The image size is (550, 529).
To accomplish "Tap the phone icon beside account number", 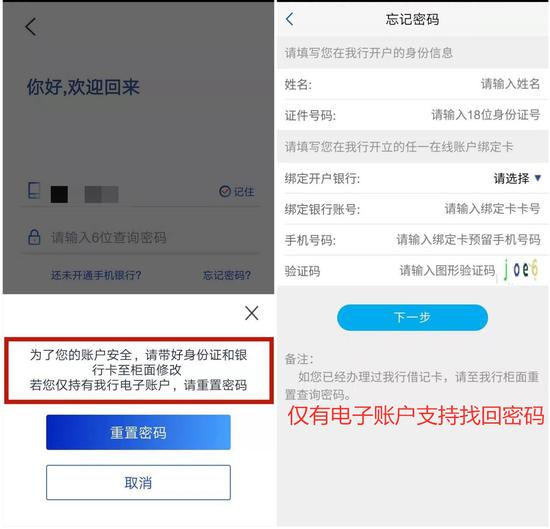I will coord(34,190).
